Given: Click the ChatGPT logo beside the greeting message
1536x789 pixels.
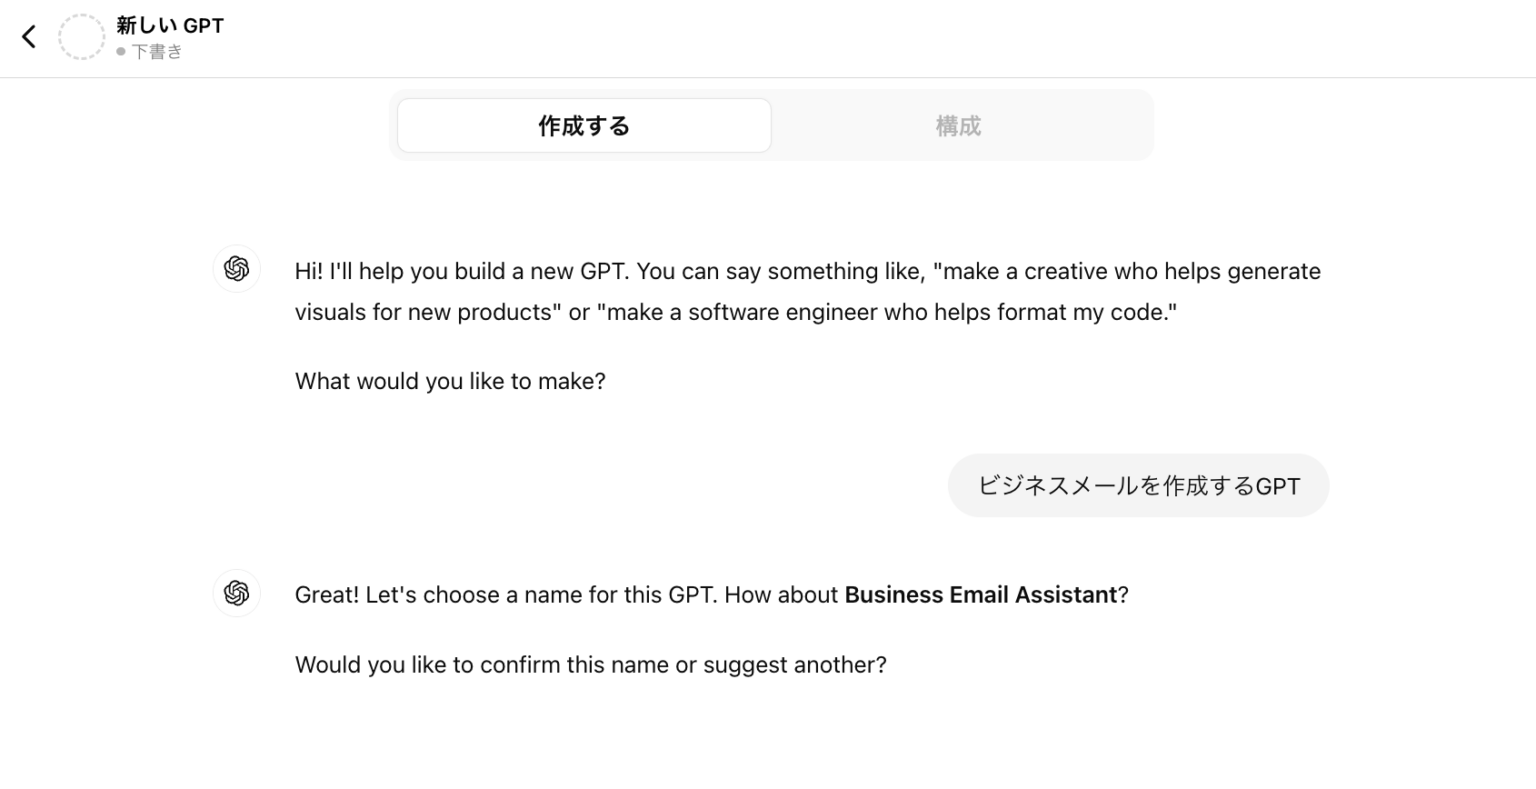Looking at the screenshot, I should tap(237, 269).
